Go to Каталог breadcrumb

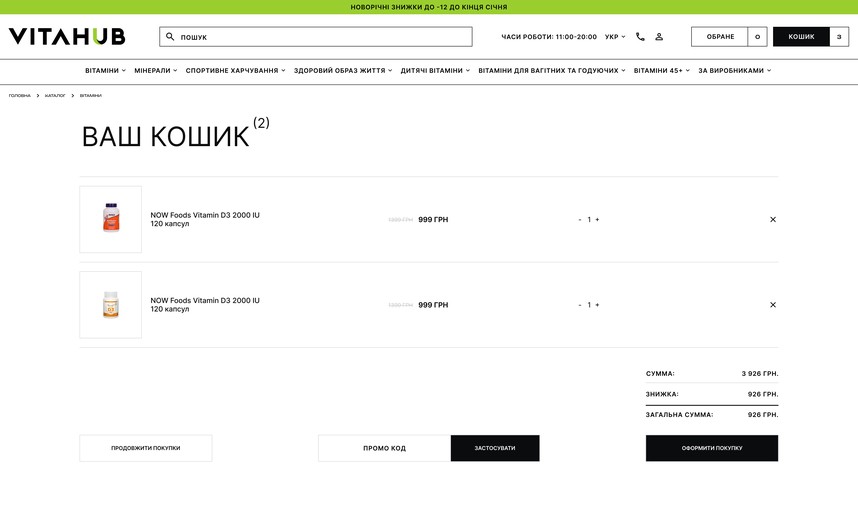click(x=55, y=96)
